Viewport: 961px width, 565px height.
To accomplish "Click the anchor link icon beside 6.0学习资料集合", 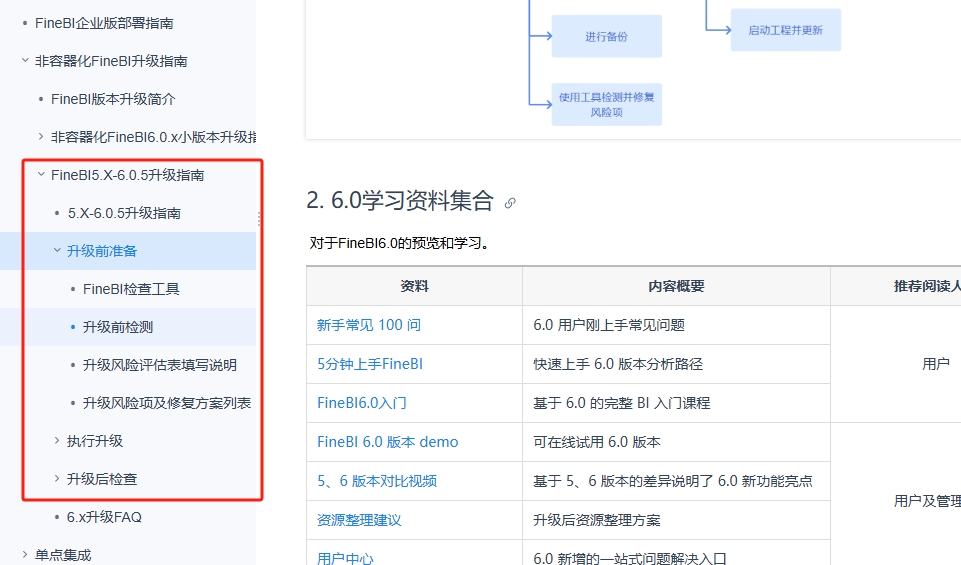I will tap(510, 203).
